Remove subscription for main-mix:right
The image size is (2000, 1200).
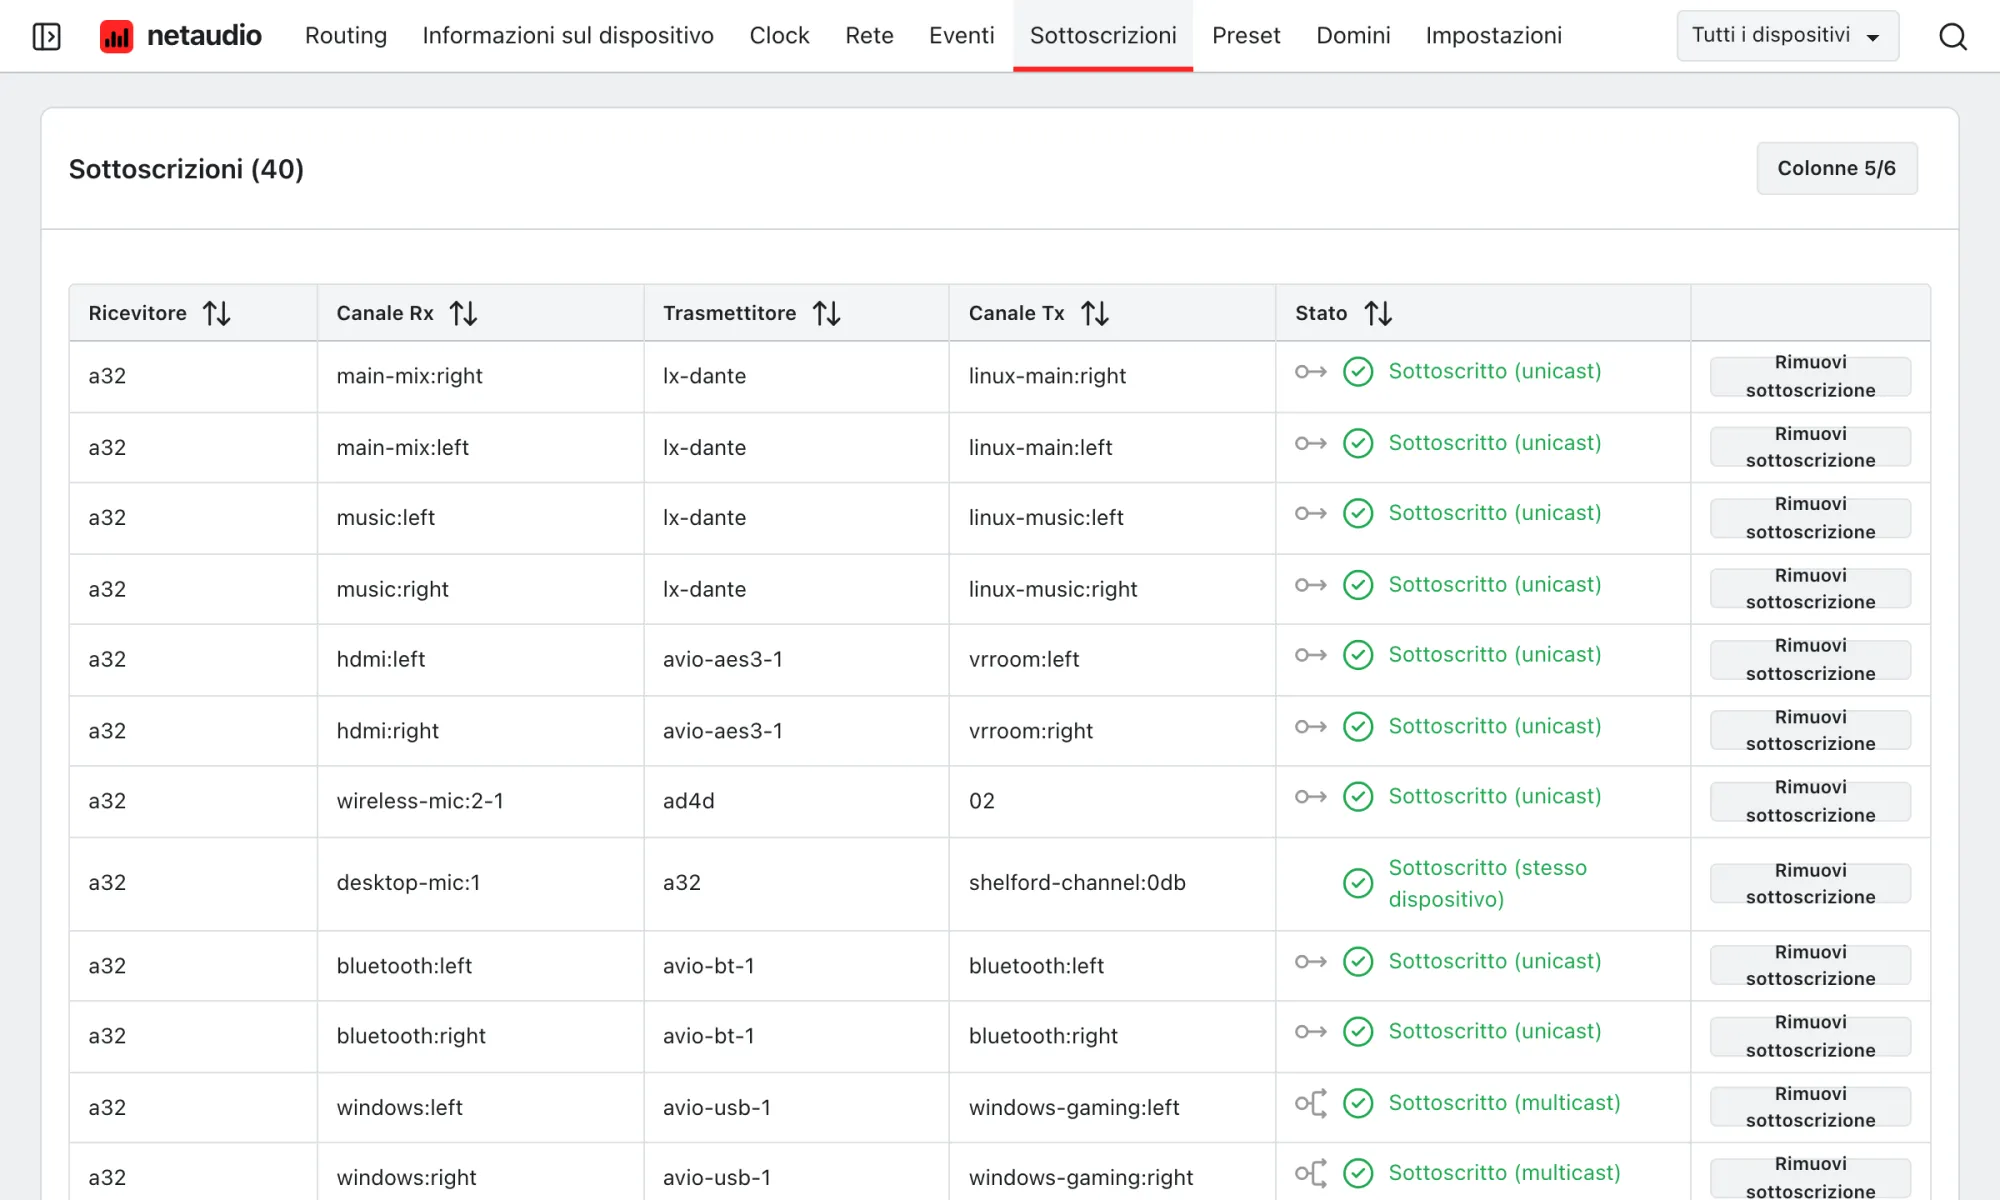click(x=1810, y=376)
